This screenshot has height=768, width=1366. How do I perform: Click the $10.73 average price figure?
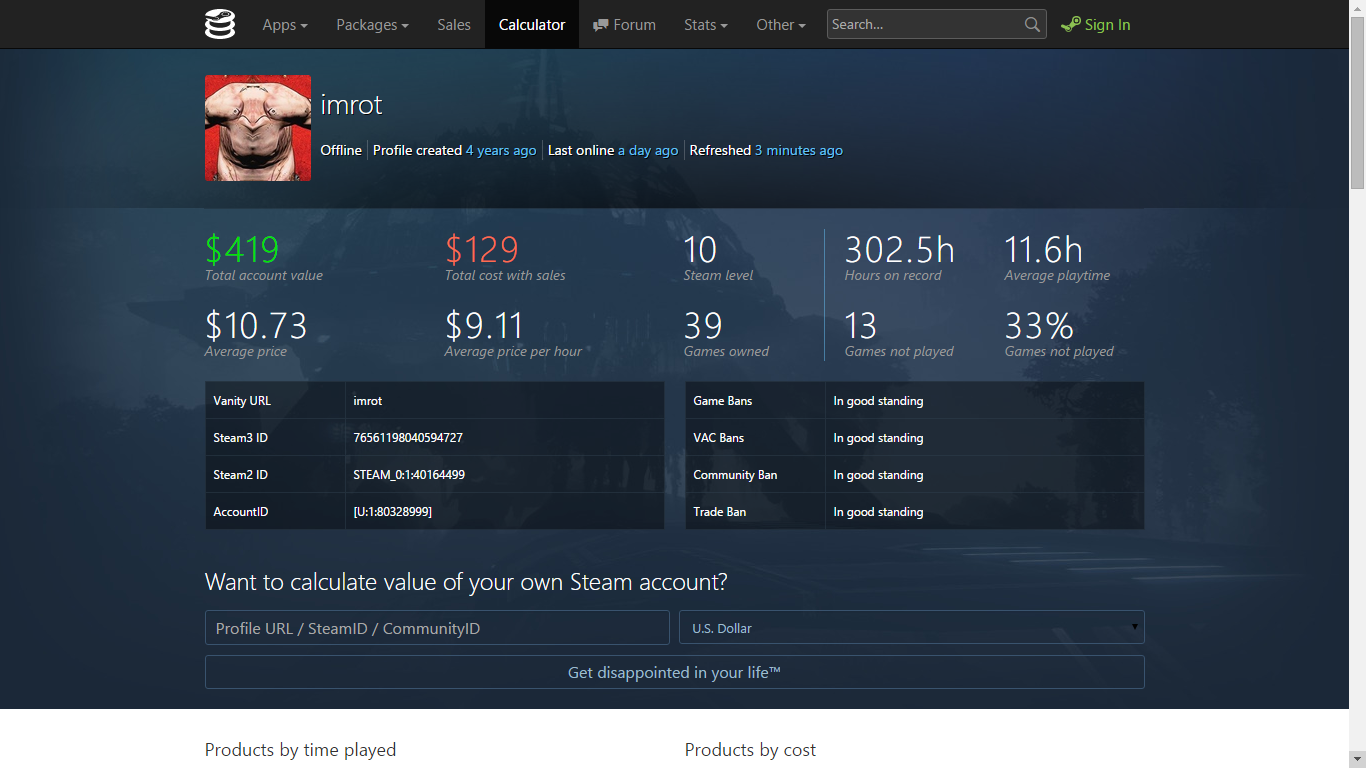256,325
